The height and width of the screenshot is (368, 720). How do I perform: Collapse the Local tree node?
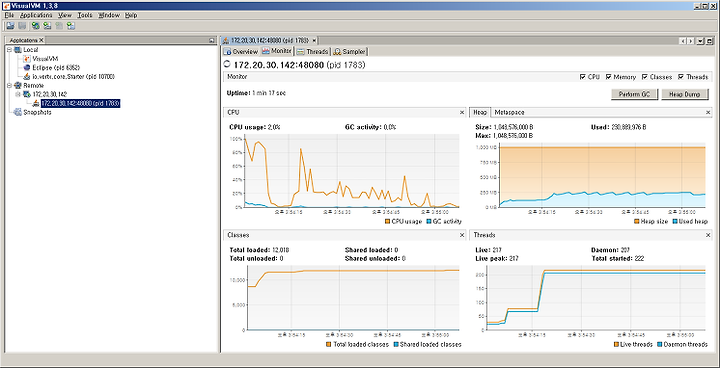9,50
